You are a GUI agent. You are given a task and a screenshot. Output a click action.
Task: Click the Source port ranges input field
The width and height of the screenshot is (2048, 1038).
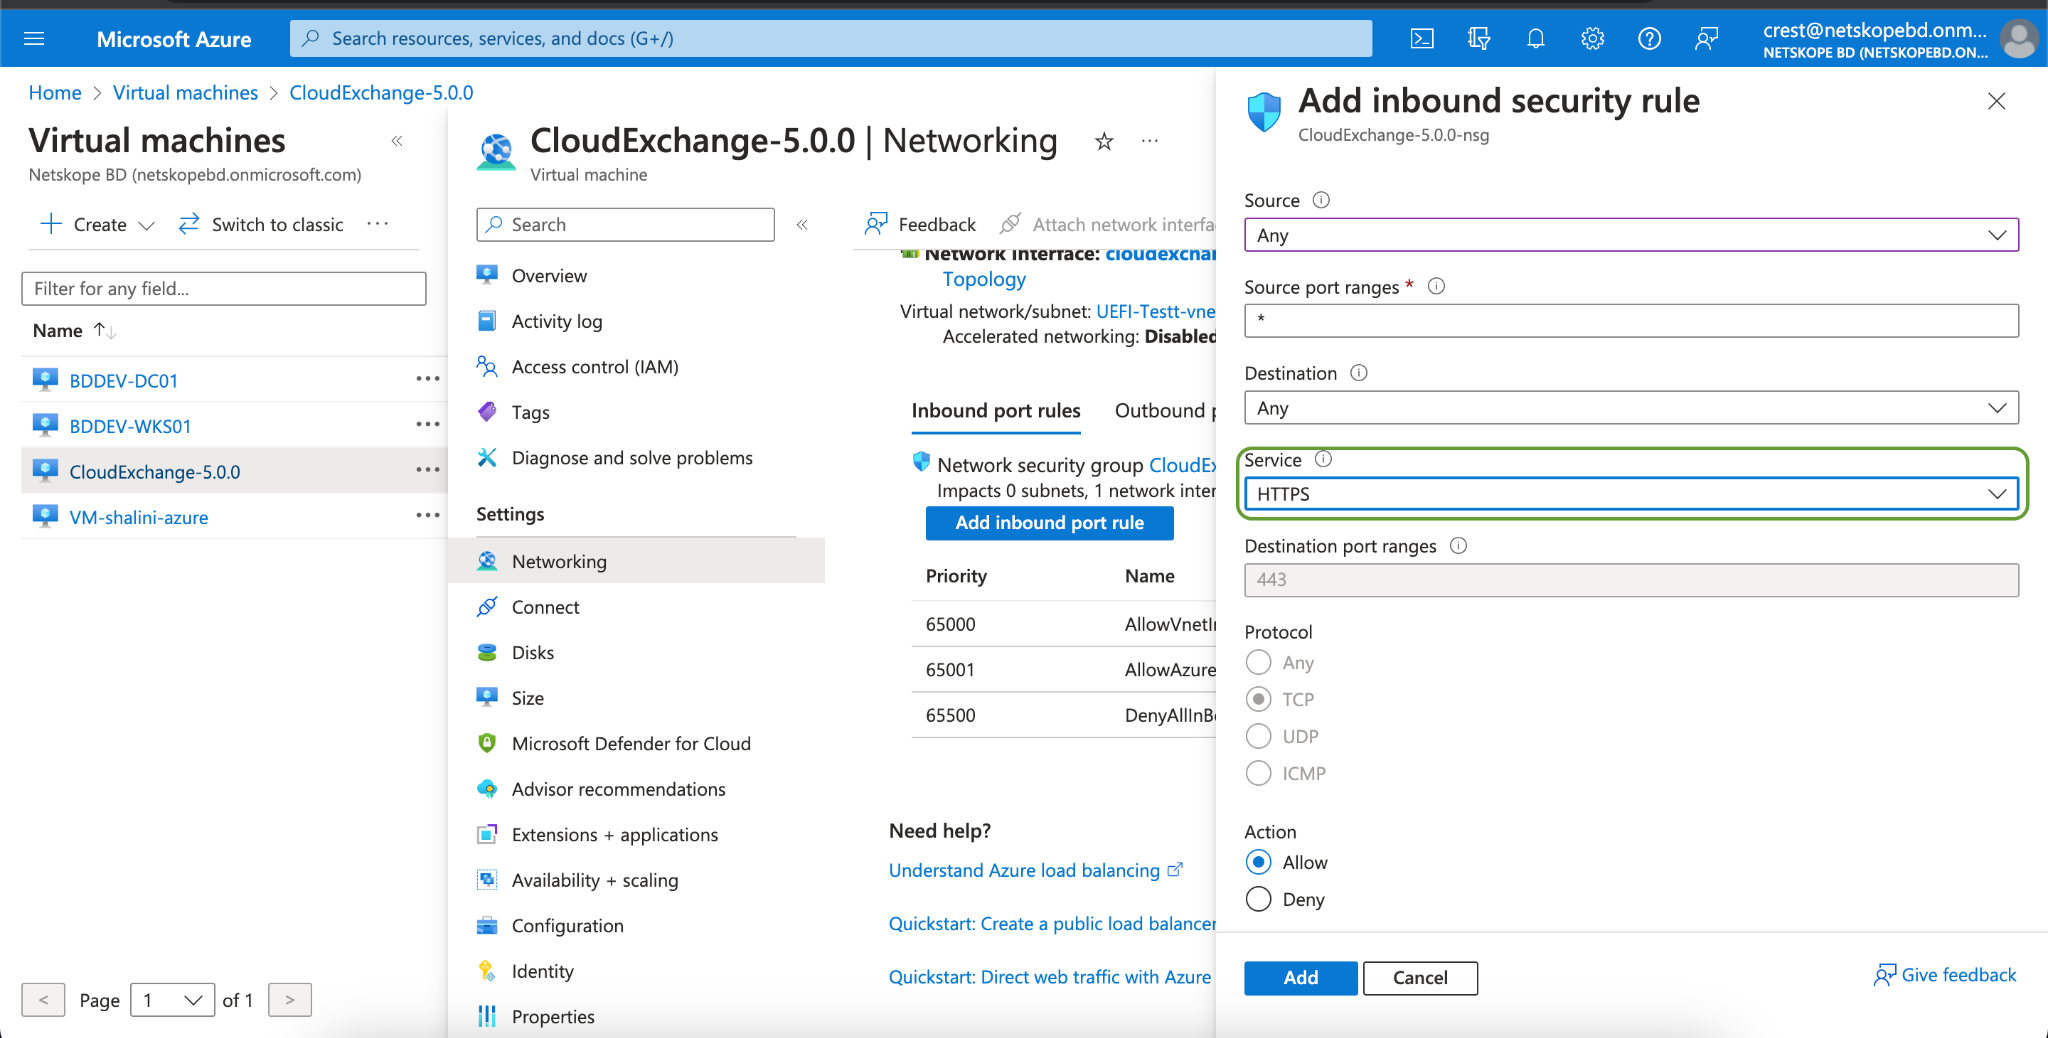click(x=1631, y=321)
